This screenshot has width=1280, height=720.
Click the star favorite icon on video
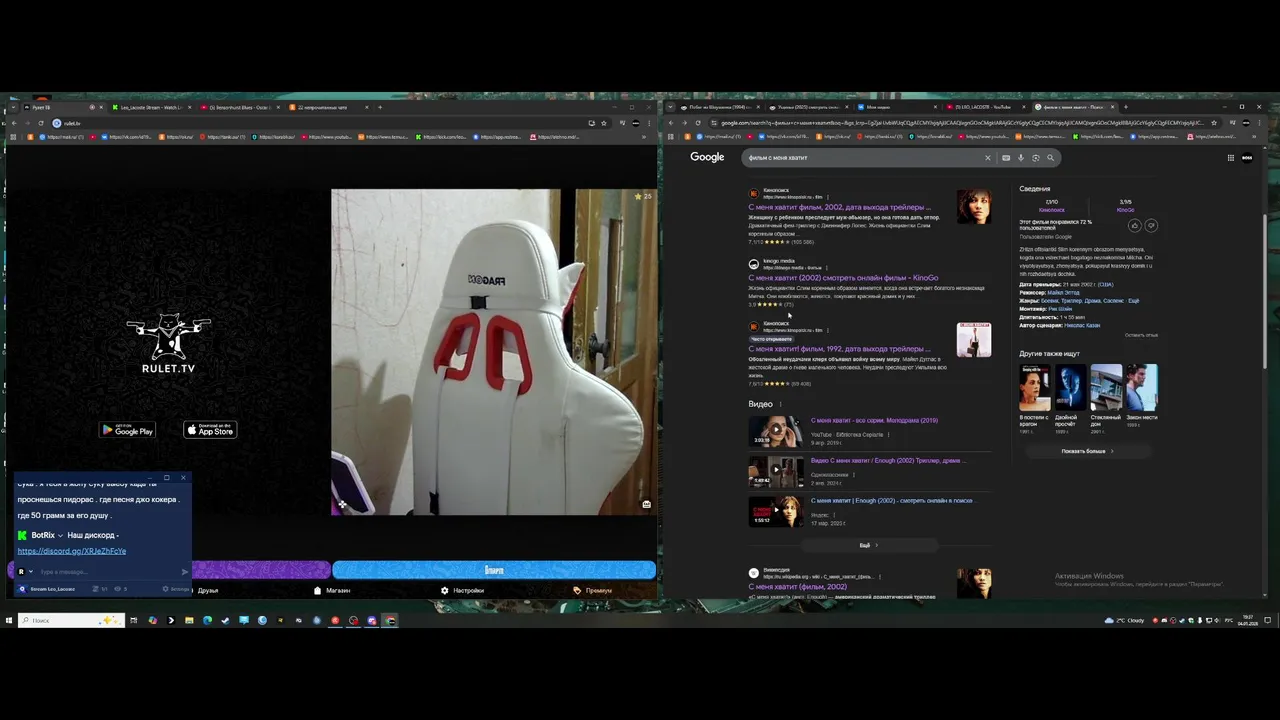pos(638,196)
